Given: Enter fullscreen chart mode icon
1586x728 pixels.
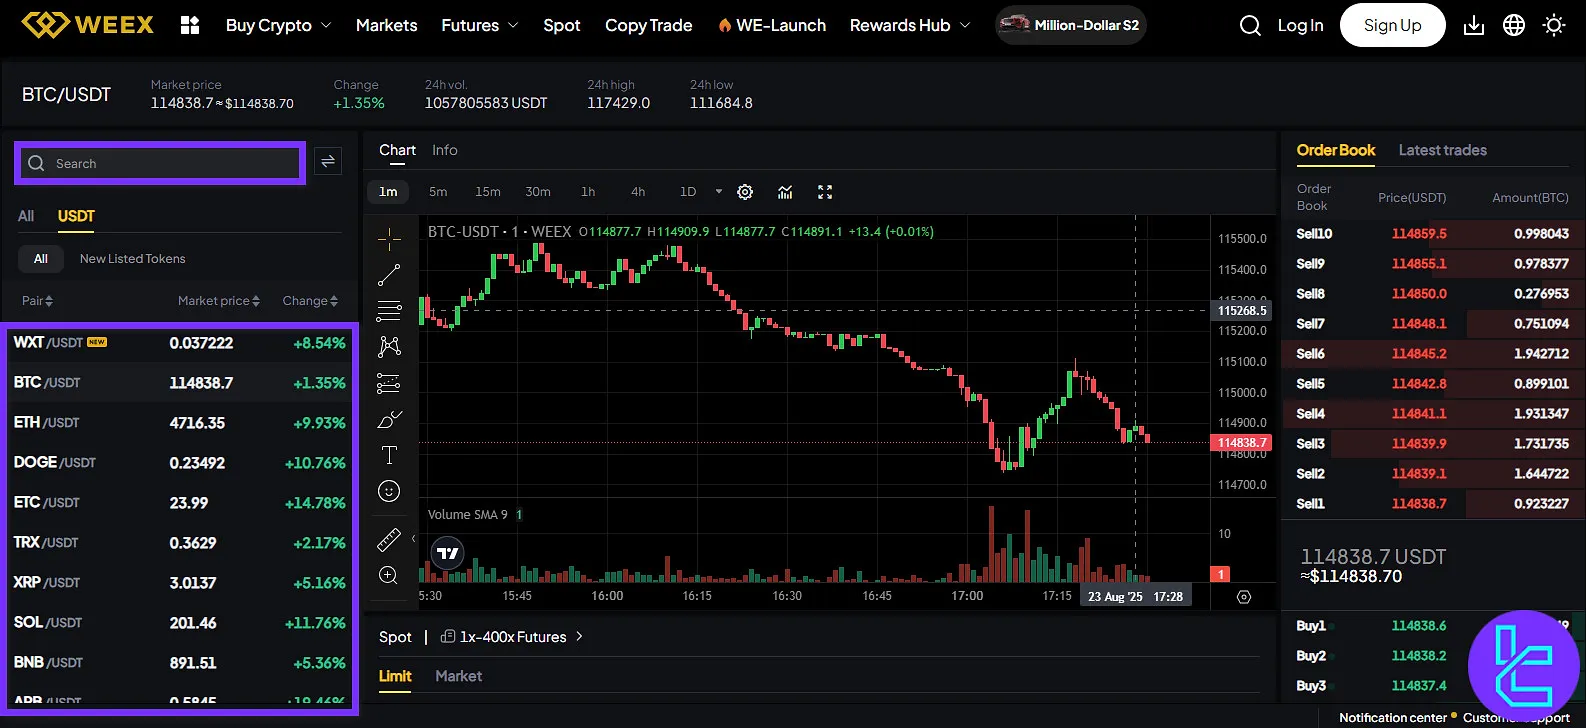Looking at the screenshot, I should (825, 192).
